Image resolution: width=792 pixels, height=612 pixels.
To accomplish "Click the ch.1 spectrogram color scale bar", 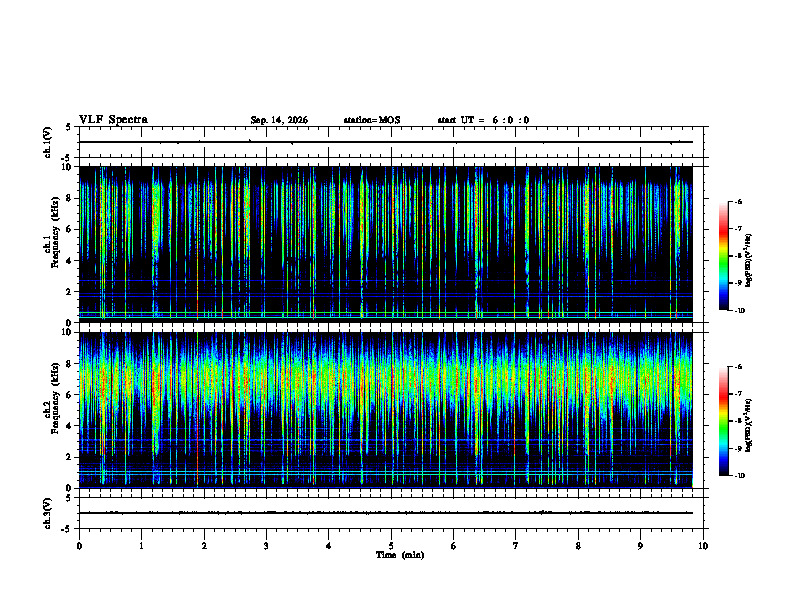I will point(723,256).
